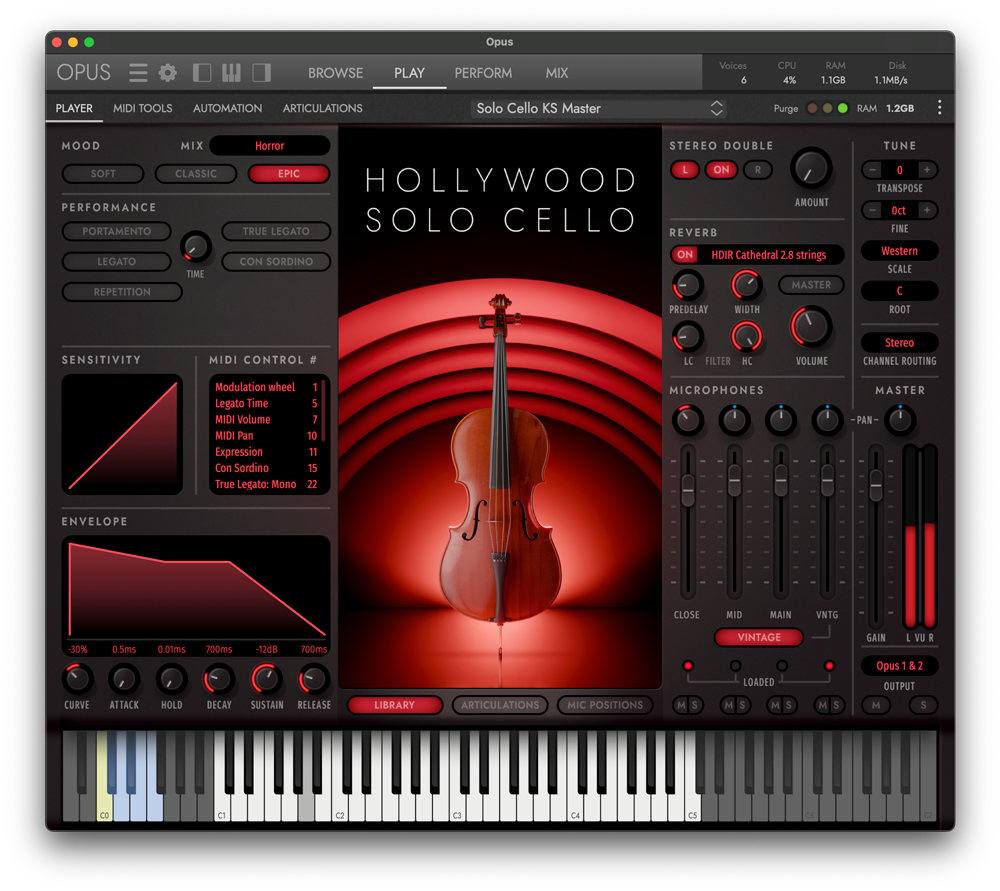1000x891 pixels.
Task: Open the three-dot options menu
Action: (939, 108)
